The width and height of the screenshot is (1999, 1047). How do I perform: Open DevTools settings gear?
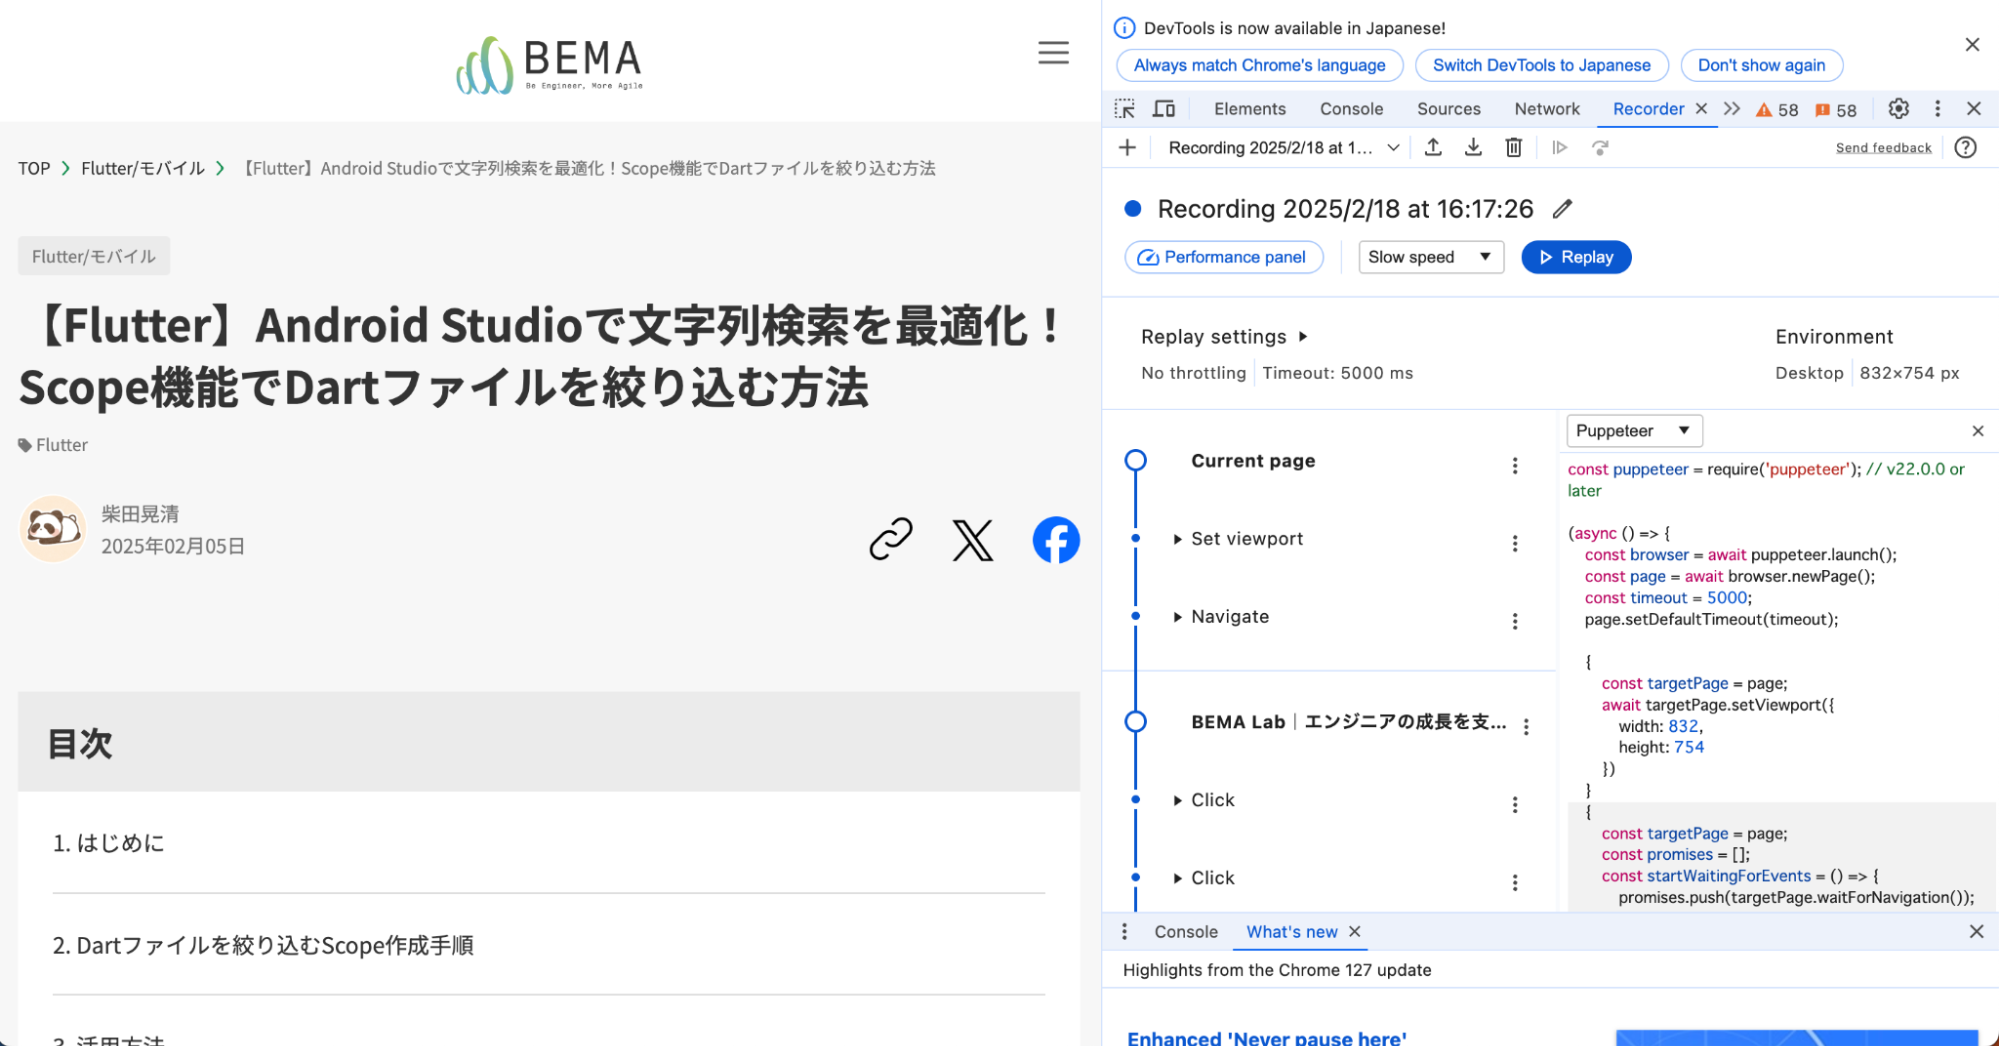(x=1898, y=109)
